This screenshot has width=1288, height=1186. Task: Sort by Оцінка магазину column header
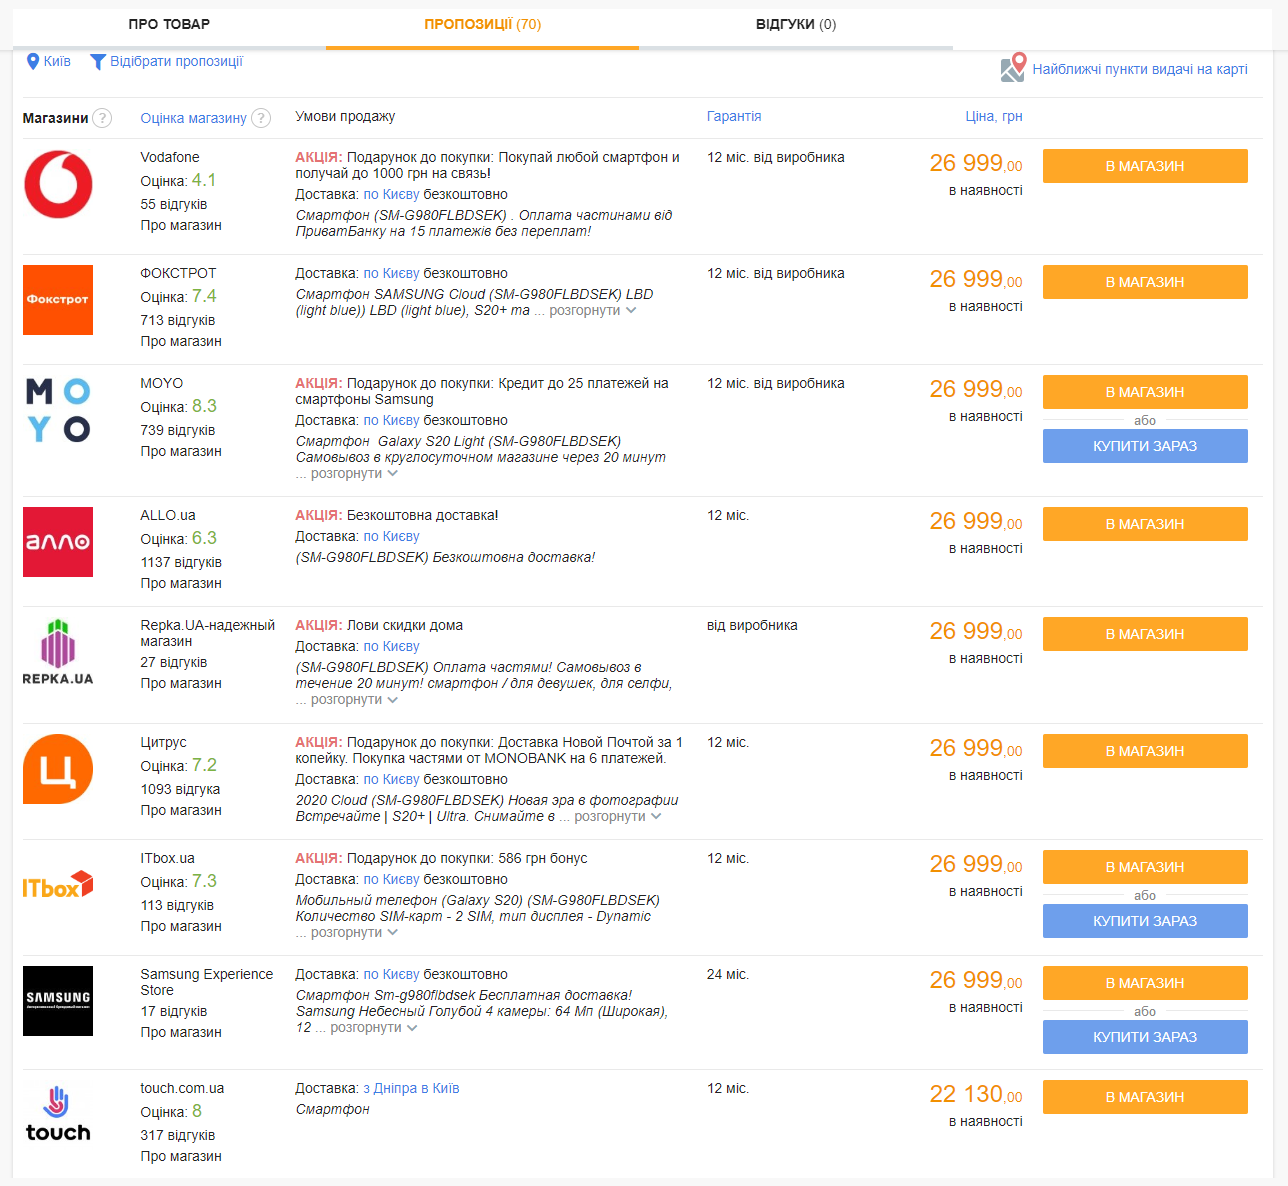point(193,118)
